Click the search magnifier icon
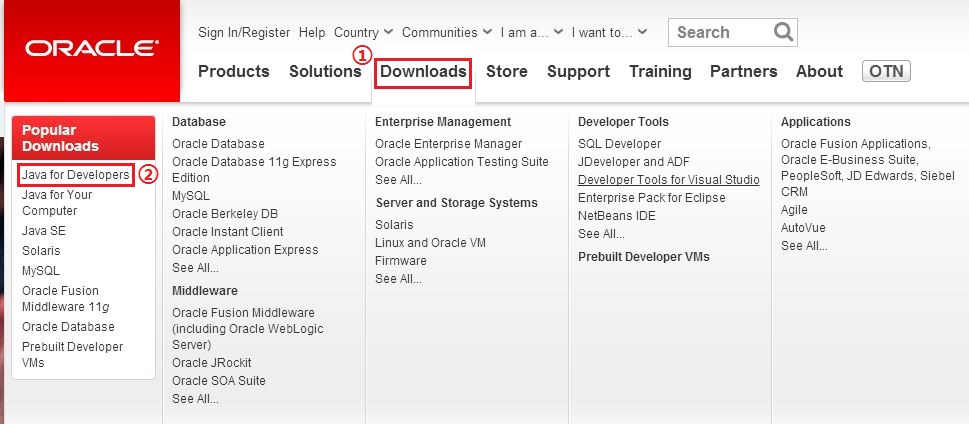The image size is (969, 424). (x=783, y=32)
